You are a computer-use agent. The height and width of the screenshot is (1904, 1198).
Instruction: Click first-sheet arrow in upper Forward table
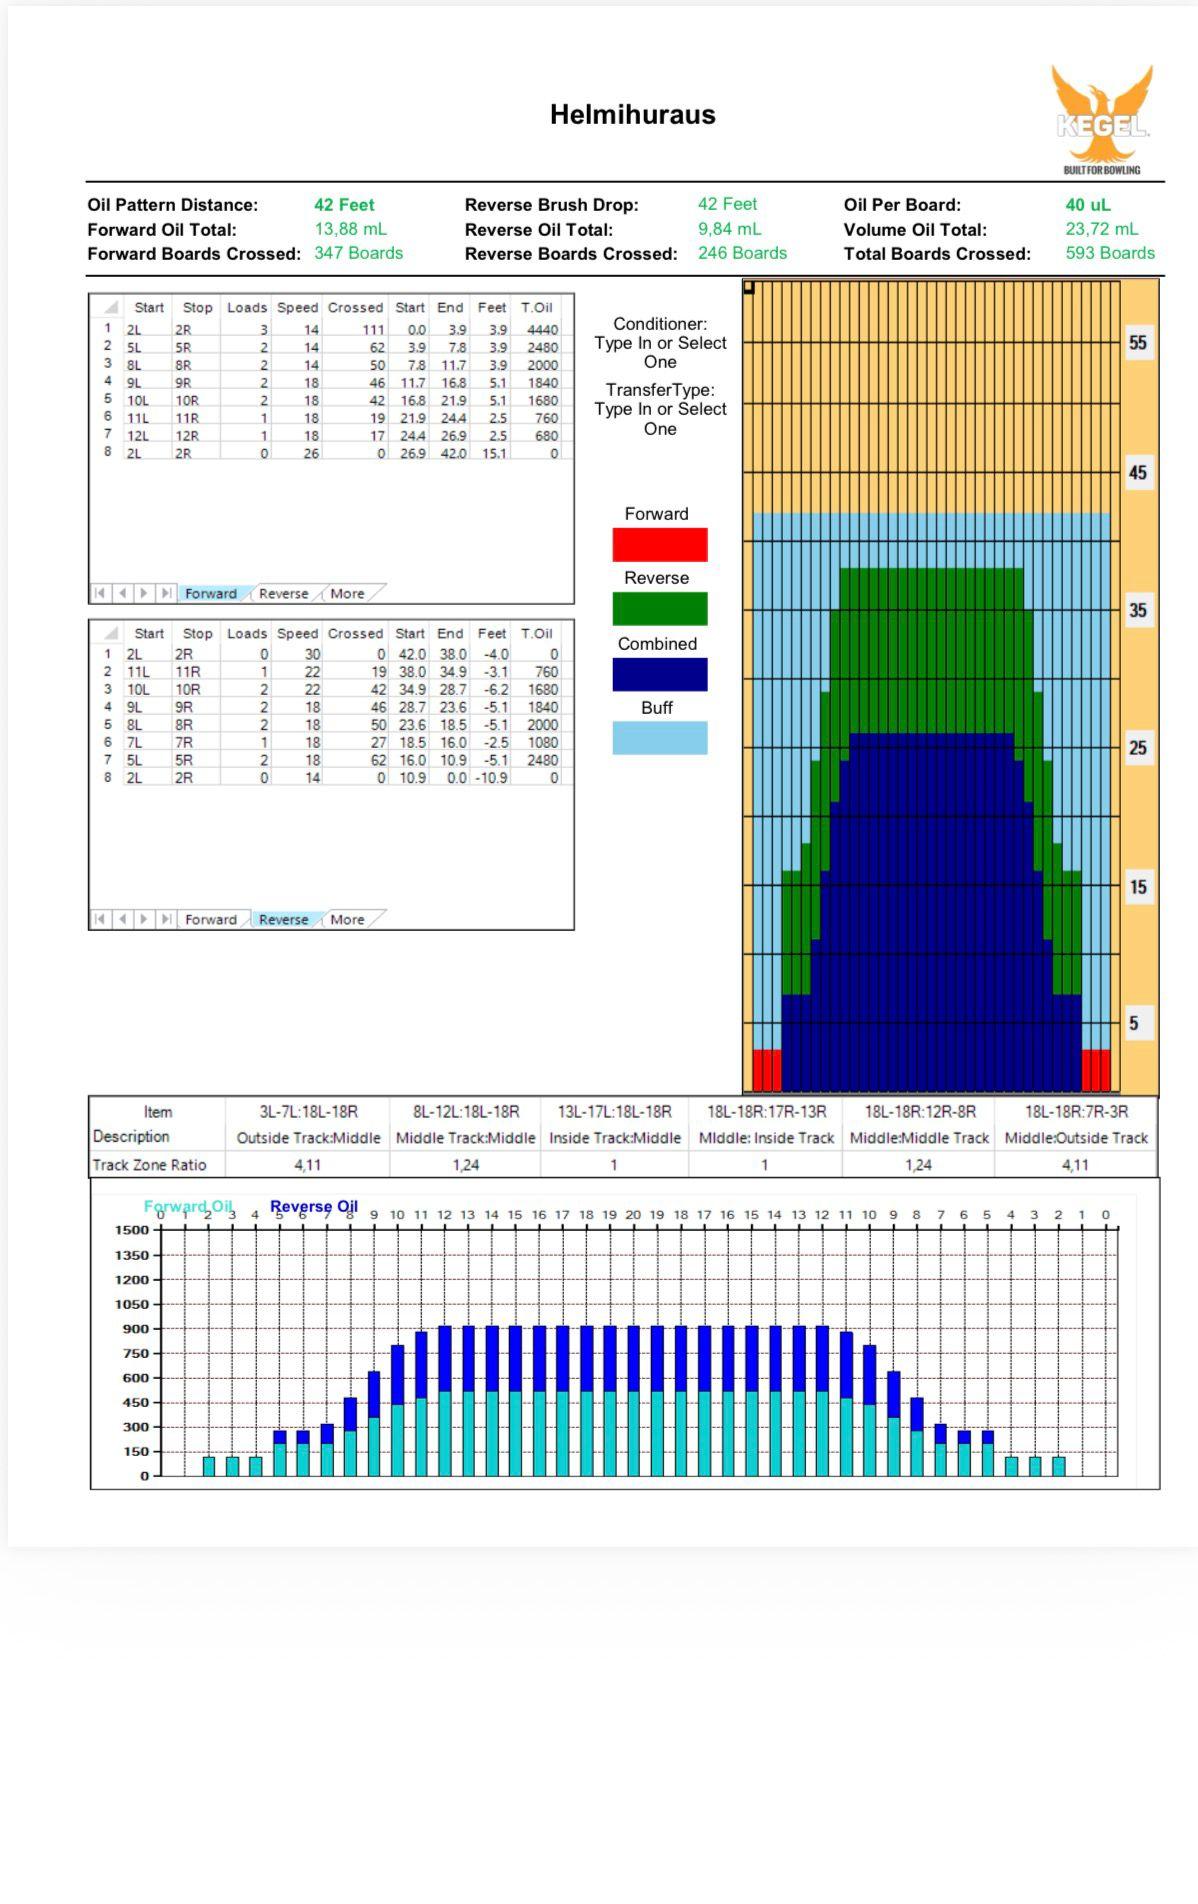[x=100, y=593]
